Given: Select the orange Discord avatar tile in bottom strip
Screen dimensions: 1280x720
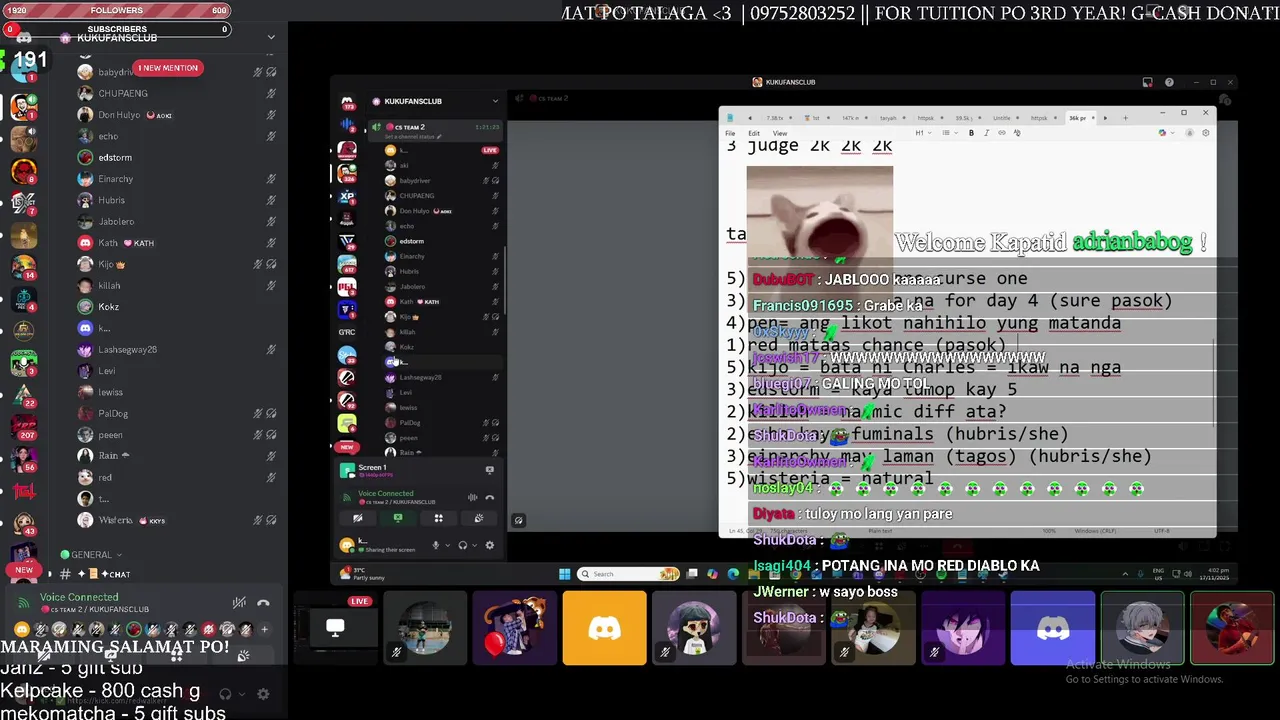Looking at the screenshot, I should pyautogui.click(x=605, y=628).
